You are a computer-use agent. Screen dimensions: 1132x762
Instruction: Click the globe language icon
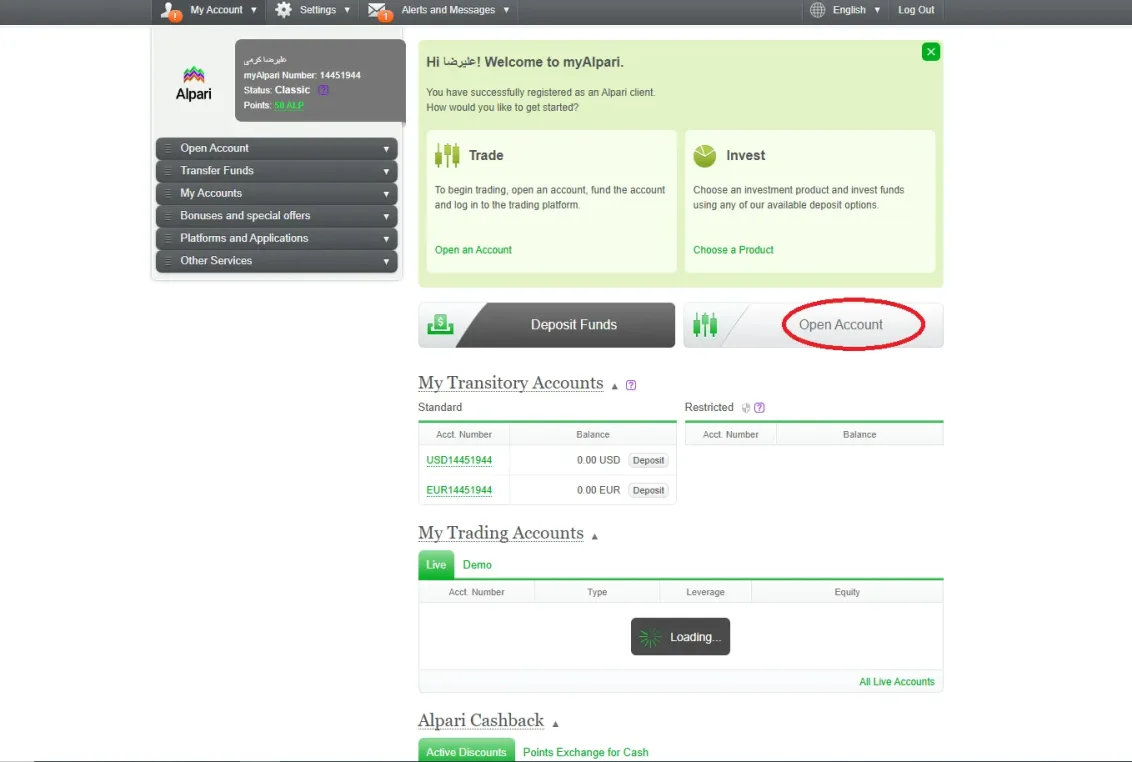(817, 10)
